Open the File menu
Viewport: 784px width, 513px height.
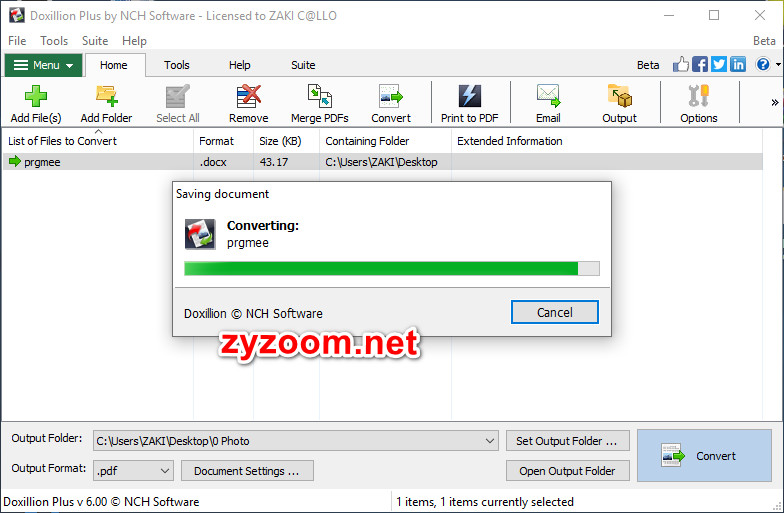tap(17, 40)
